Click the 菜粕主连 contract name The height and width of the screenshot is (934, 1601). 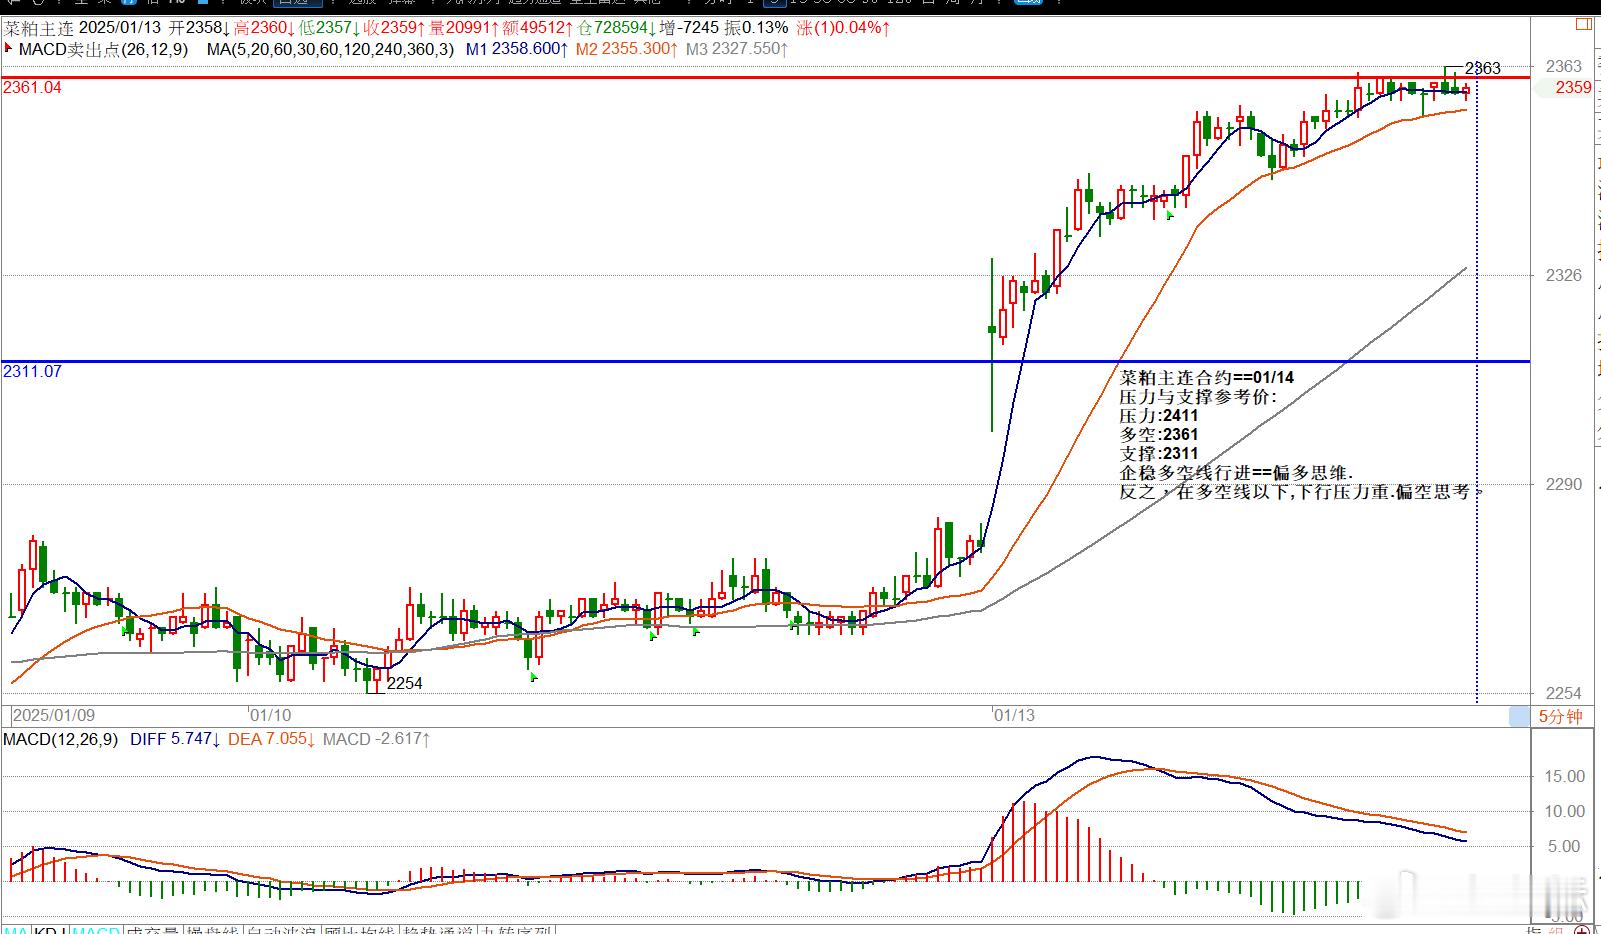(38, 28)
